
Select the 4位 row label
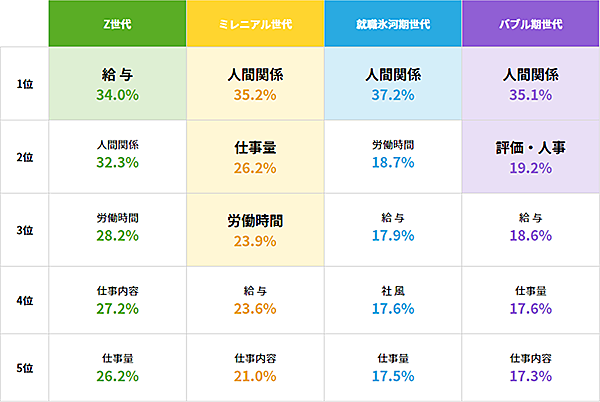25,301
